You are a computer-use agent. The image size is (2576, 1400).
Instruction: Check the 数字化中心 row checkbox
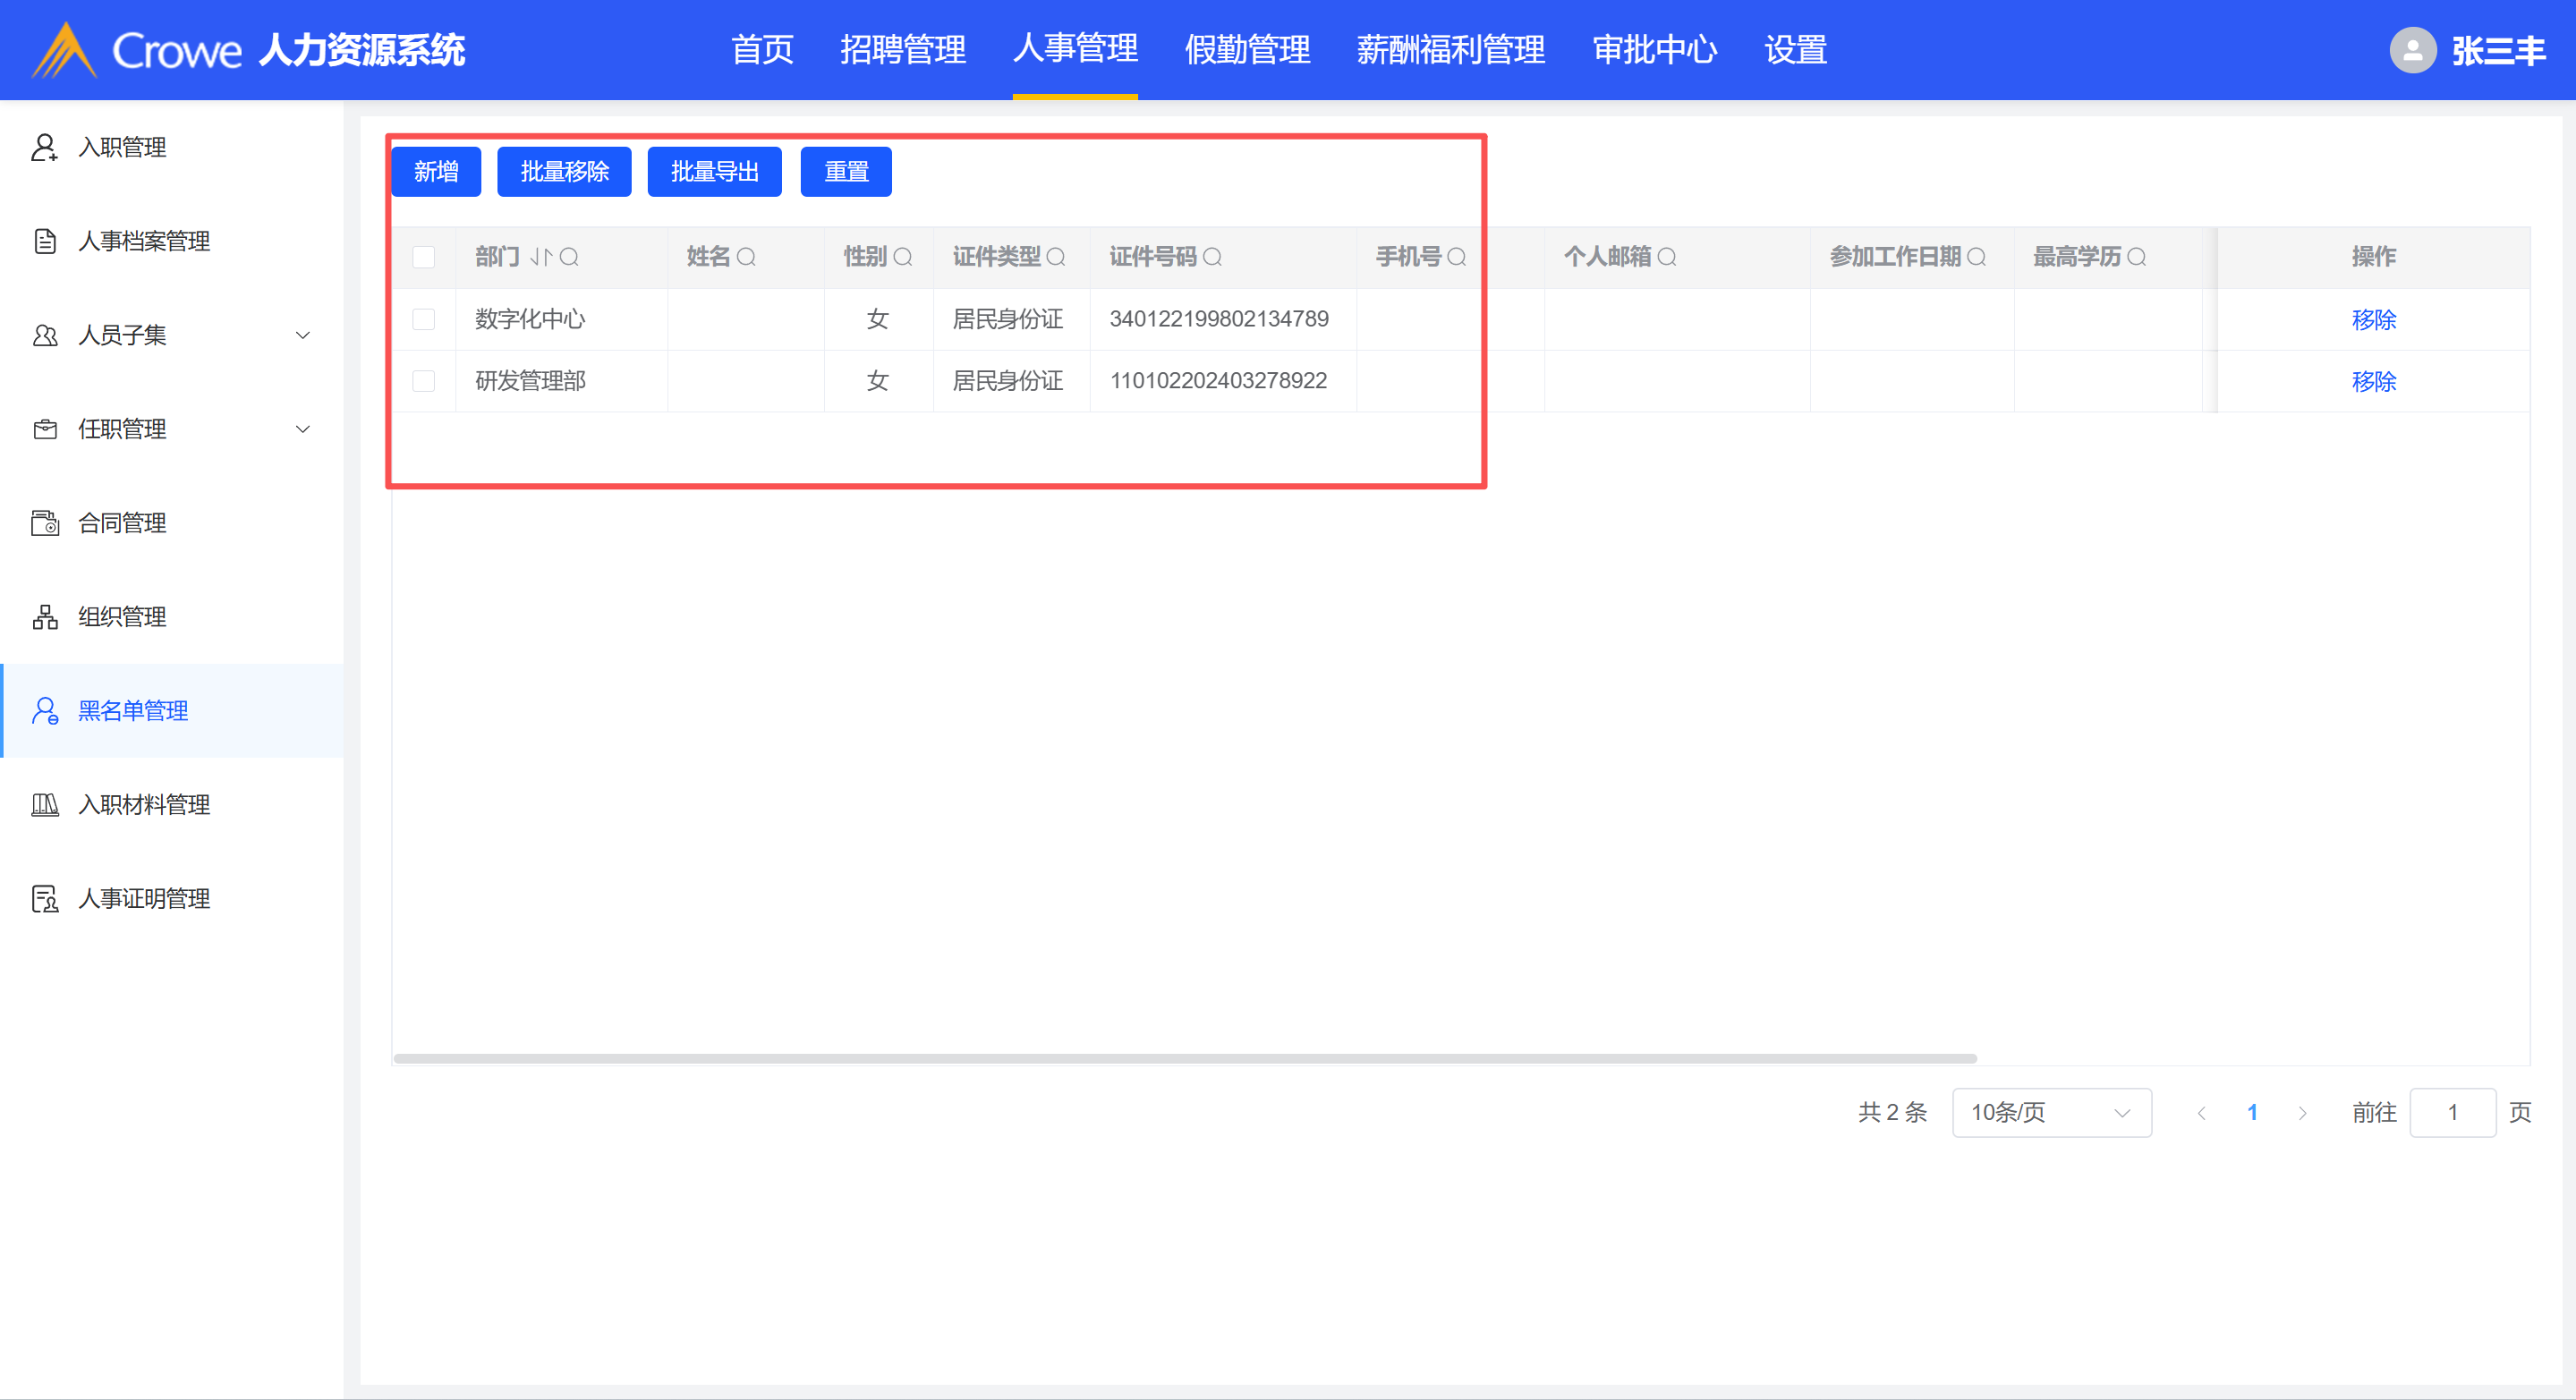click(423, 319)
